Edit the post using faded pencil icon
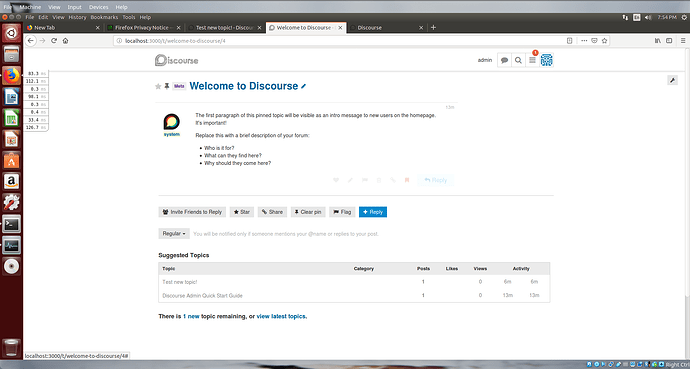 tap(350, 180)
